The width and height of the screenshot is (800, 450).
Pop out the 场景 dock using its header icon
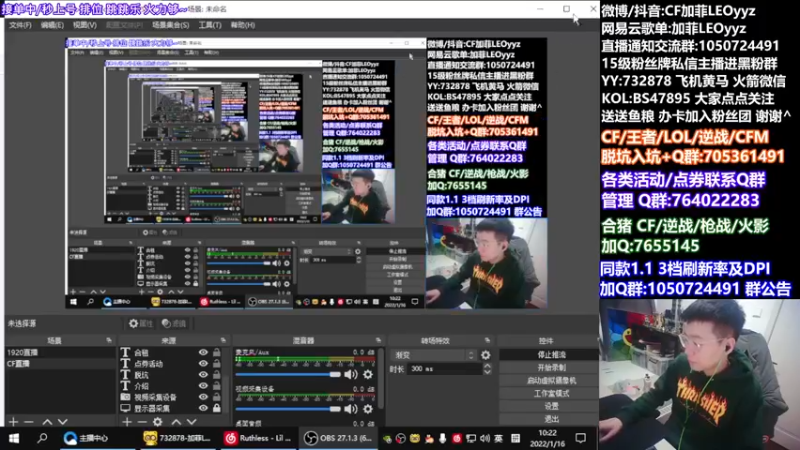109,340
